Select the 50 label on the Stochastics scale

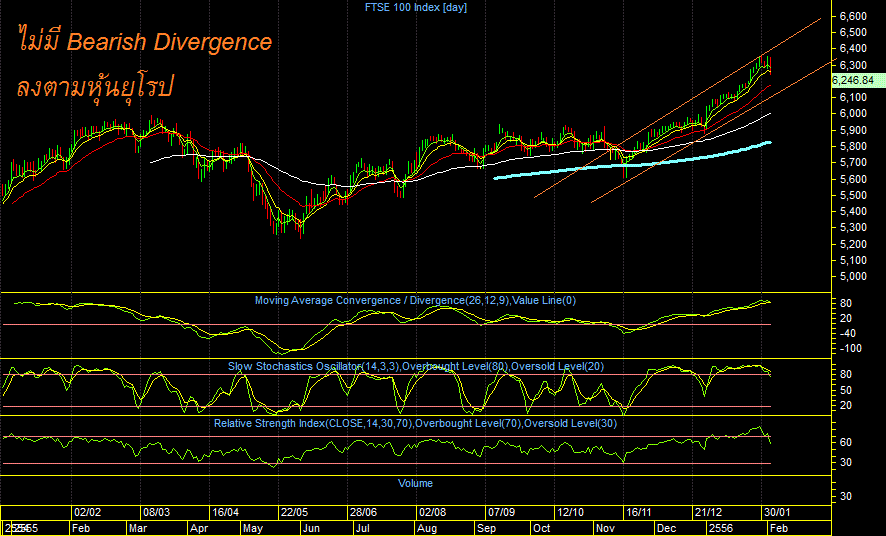[846, 390]
